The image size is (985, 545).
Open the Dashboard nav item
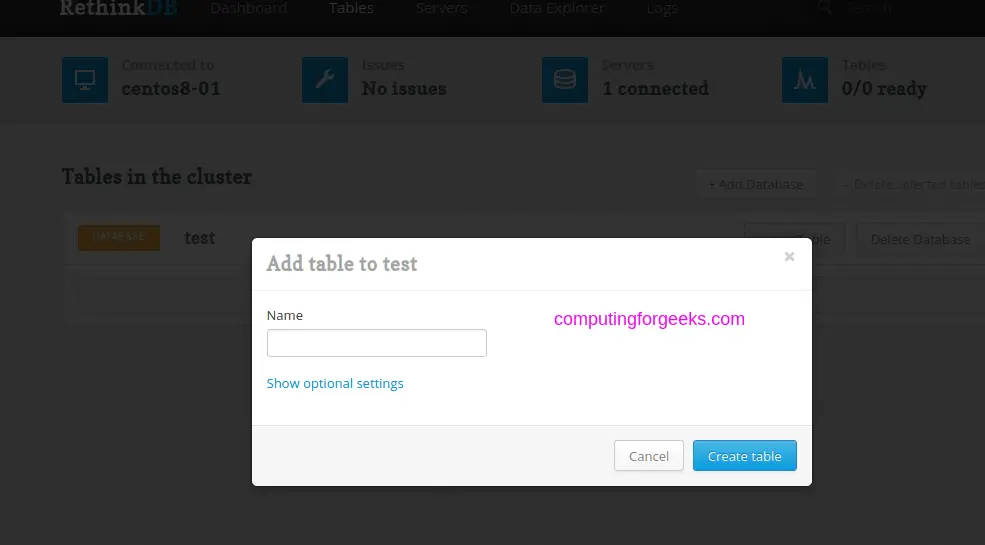click(x=249, y=8)
